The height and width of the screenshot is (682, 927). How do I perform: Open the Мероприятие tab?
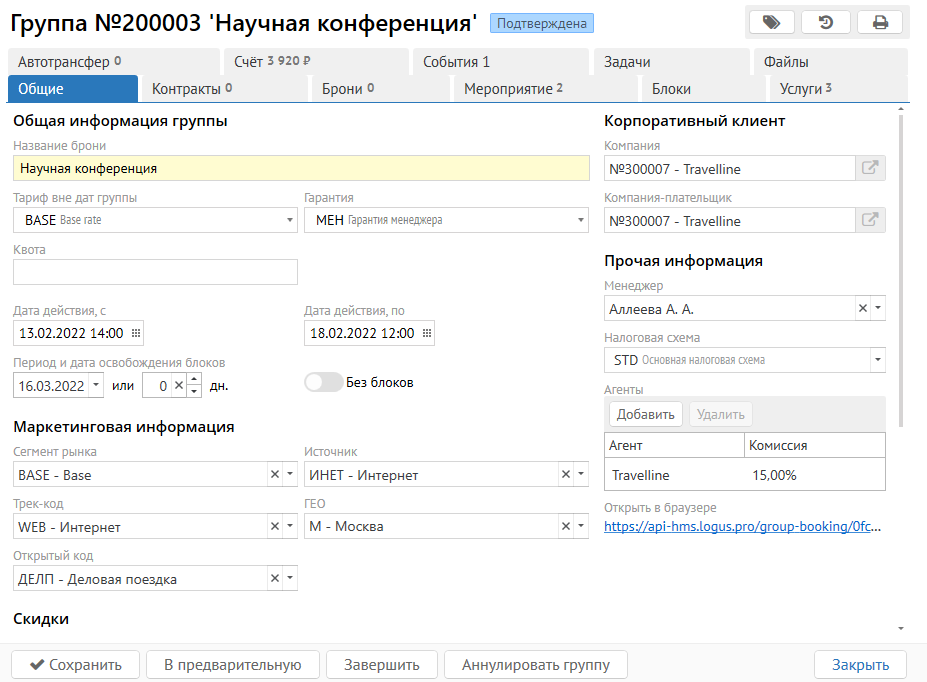pyautogui.click(x=513, y=89)
